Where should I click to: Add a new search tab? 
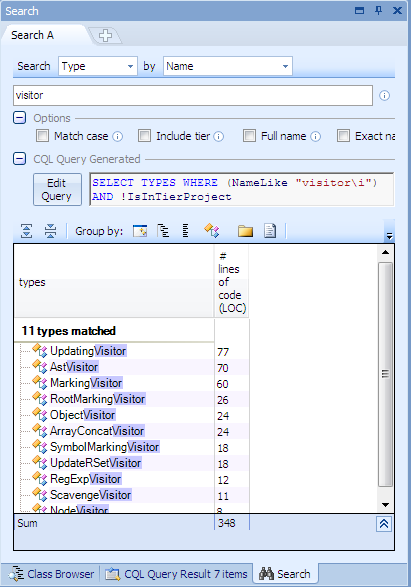[105, 36]
